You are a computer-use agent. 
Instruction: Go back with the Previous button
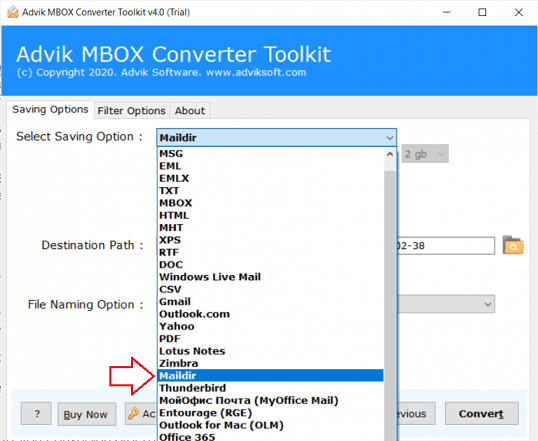point(416,414)
